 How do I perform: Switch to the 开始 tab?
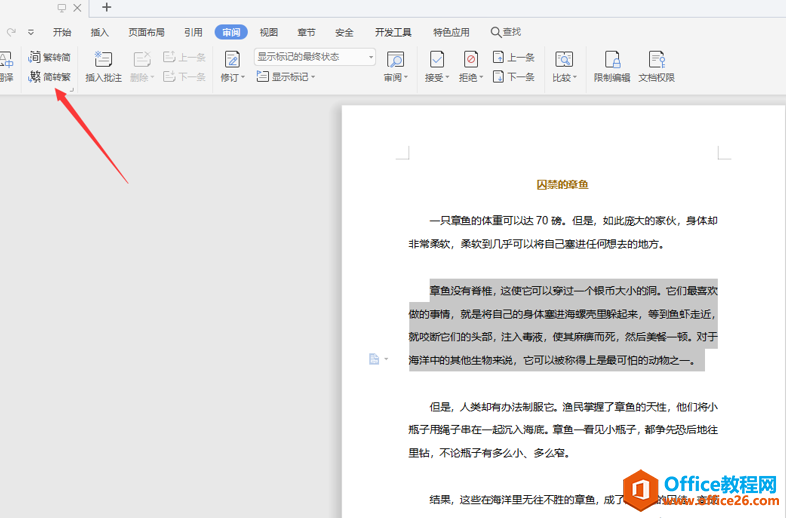(62, 33)
